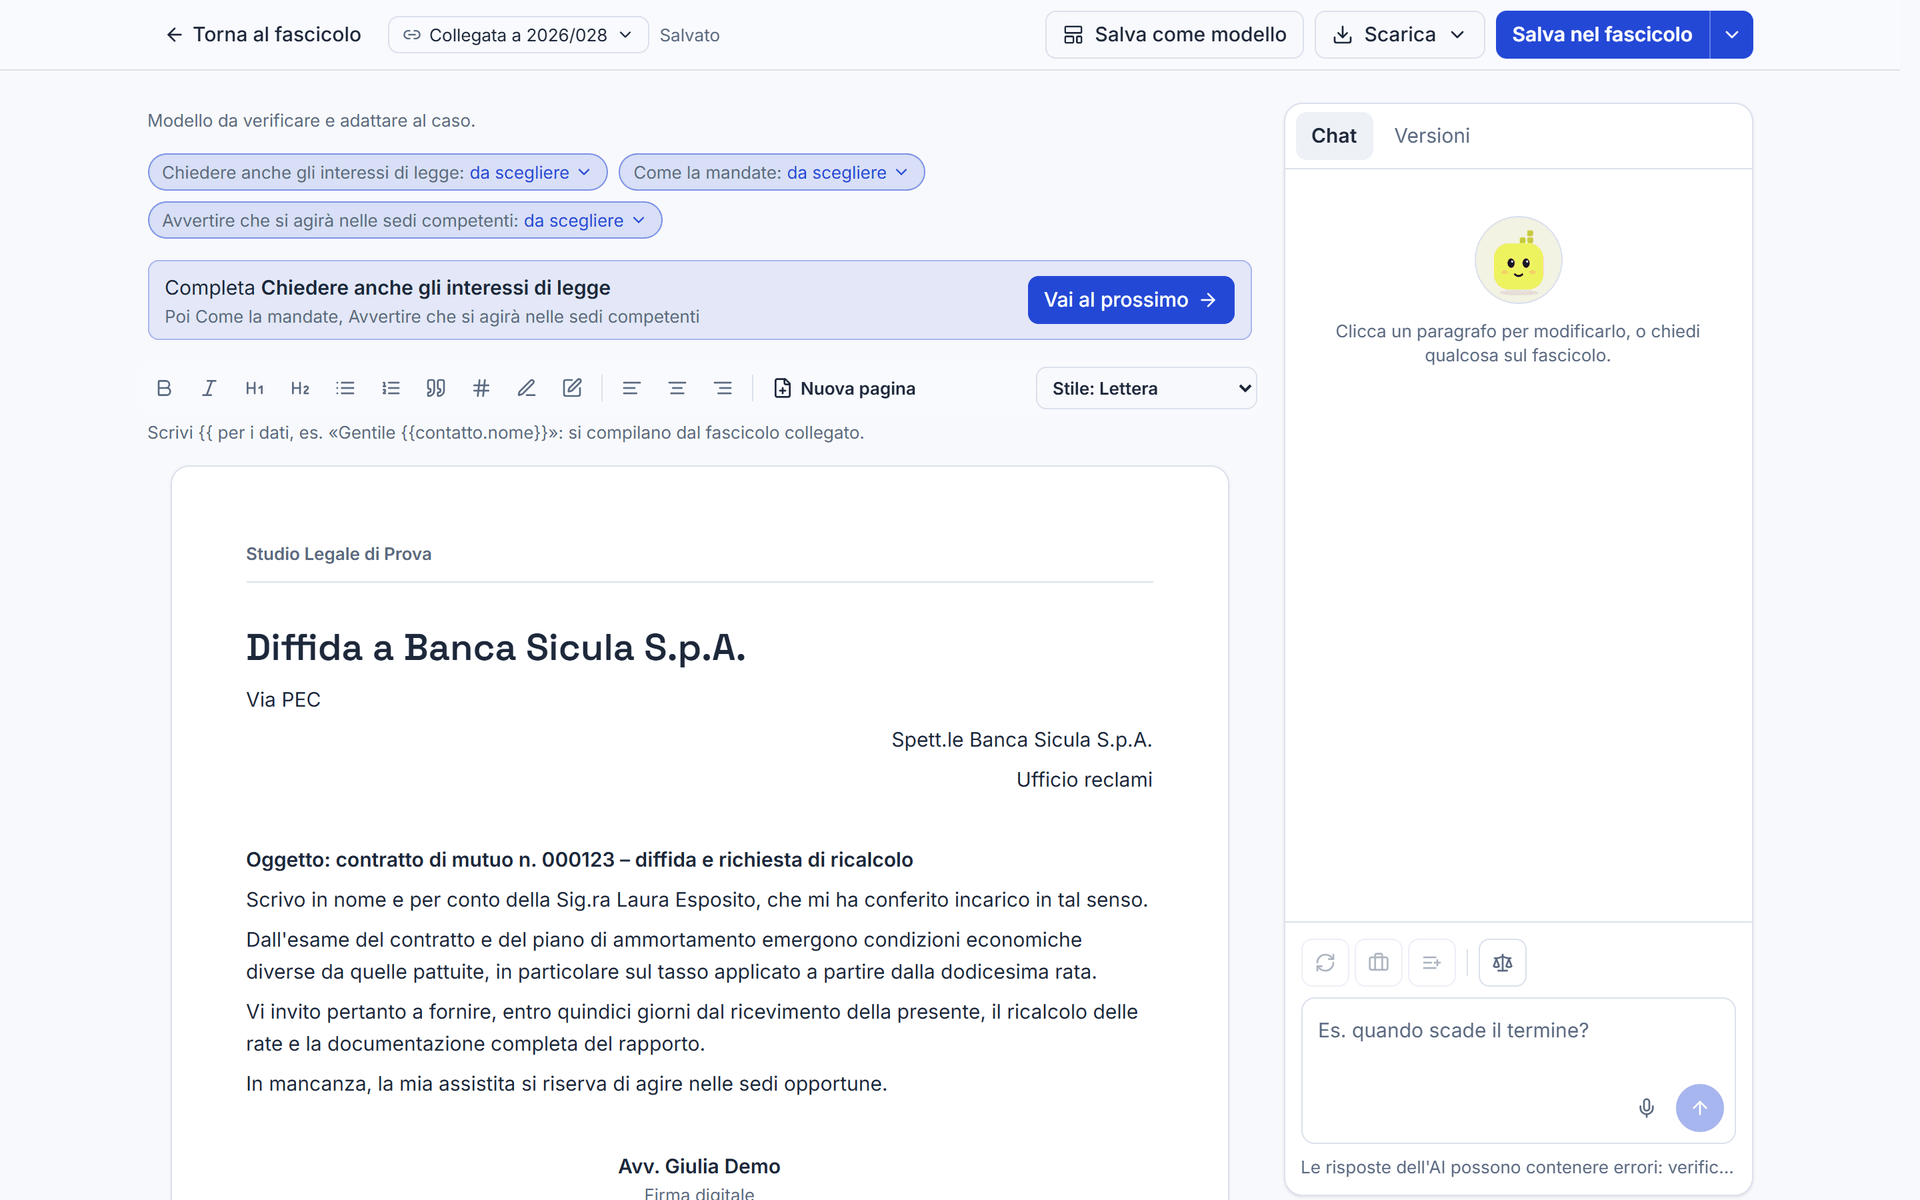This screenshot has width=1920, height=1200.
Task: Click the square-and-pencil edit icon
Action: coord(572,388)
